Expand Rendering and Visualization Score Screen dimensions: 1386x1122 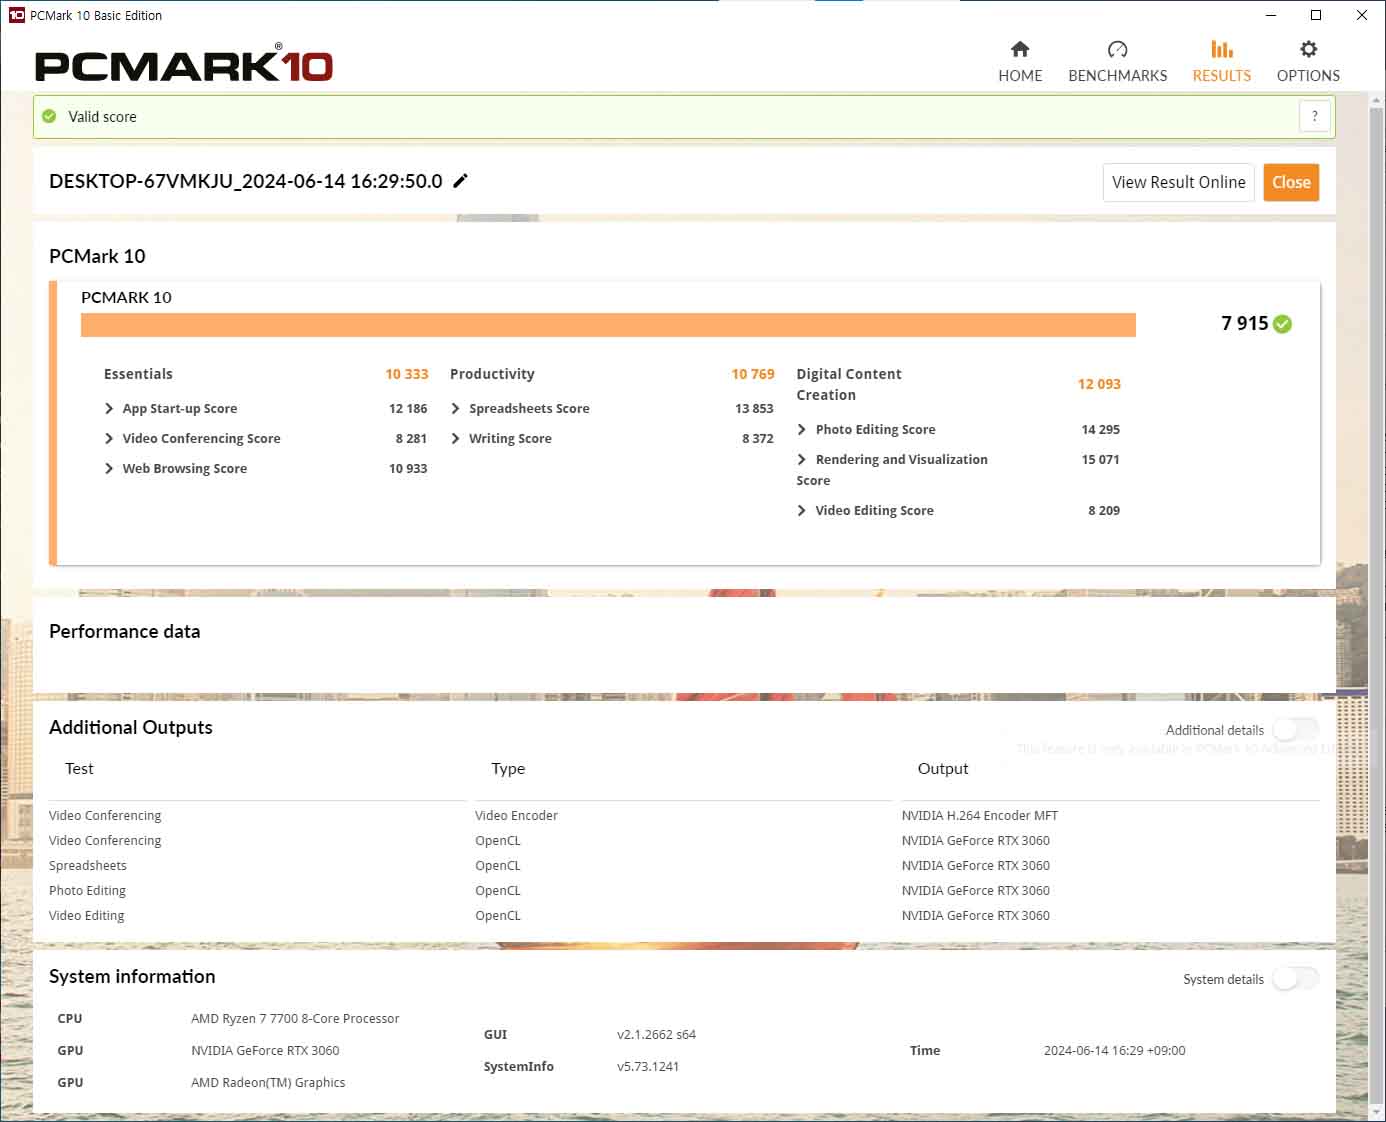click(x=802, y=459)
